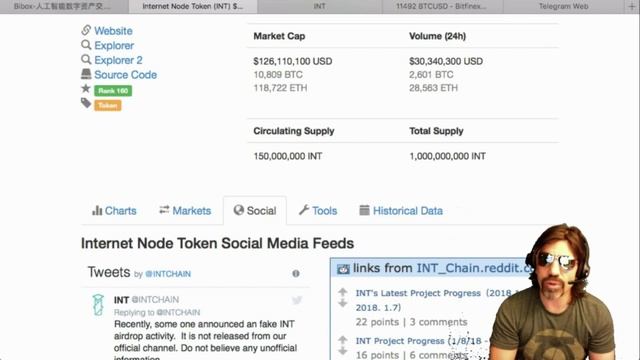The height and width of the screenshot is (360, 640).
Task: Click the Twitter bird icon on the tweet
Action: [x=297, y=300]
